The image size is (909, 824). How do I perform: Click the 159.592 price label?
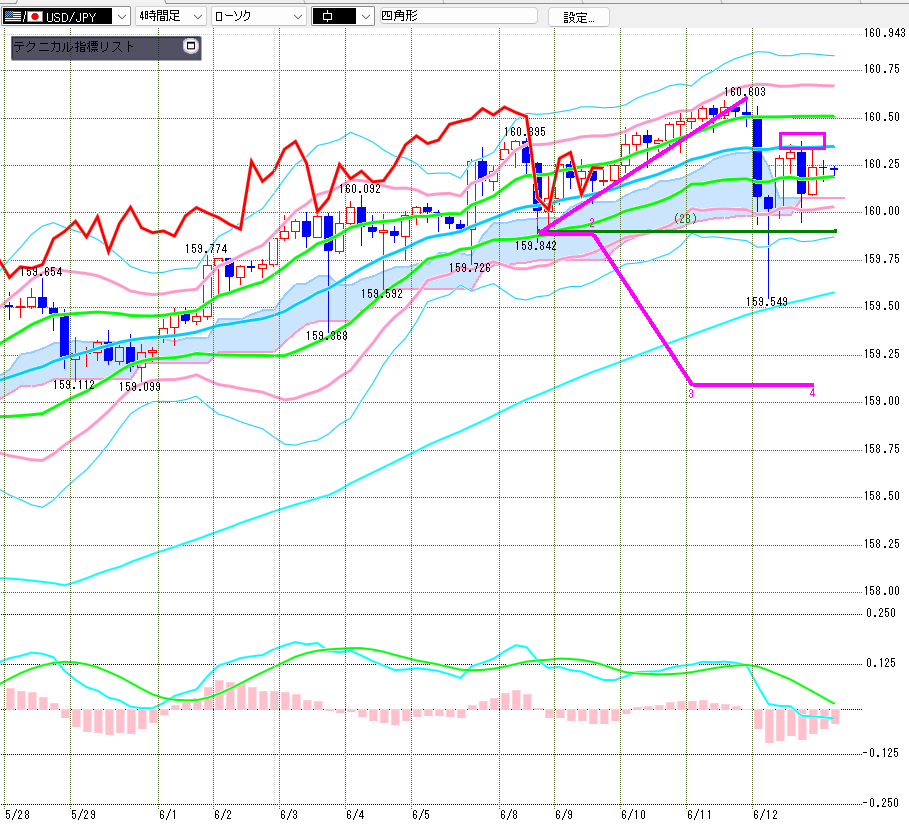point(381,294)
